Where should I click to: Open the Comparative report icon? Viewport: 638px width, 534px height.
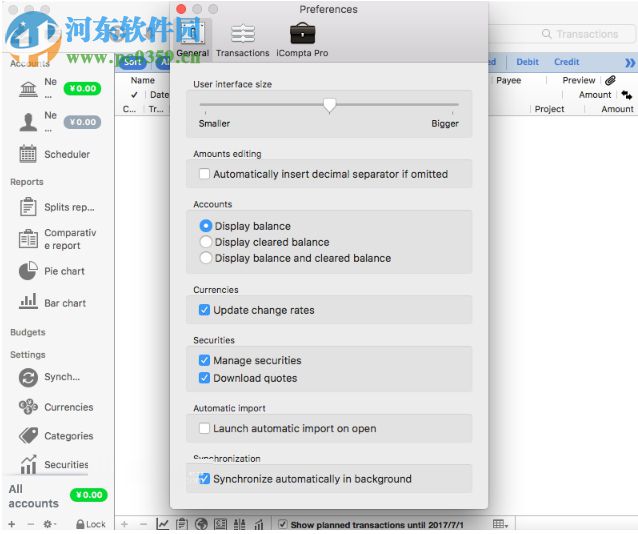28,239
